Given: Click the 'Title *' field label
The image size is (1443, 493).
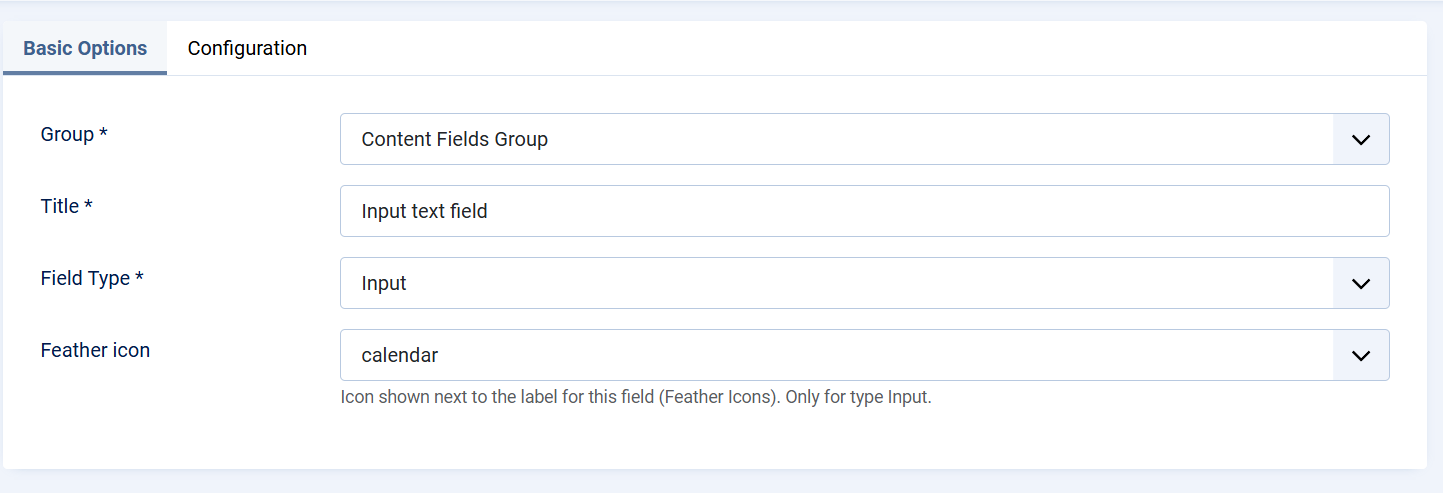Looking at the screenshot, I should coord(60,206).
